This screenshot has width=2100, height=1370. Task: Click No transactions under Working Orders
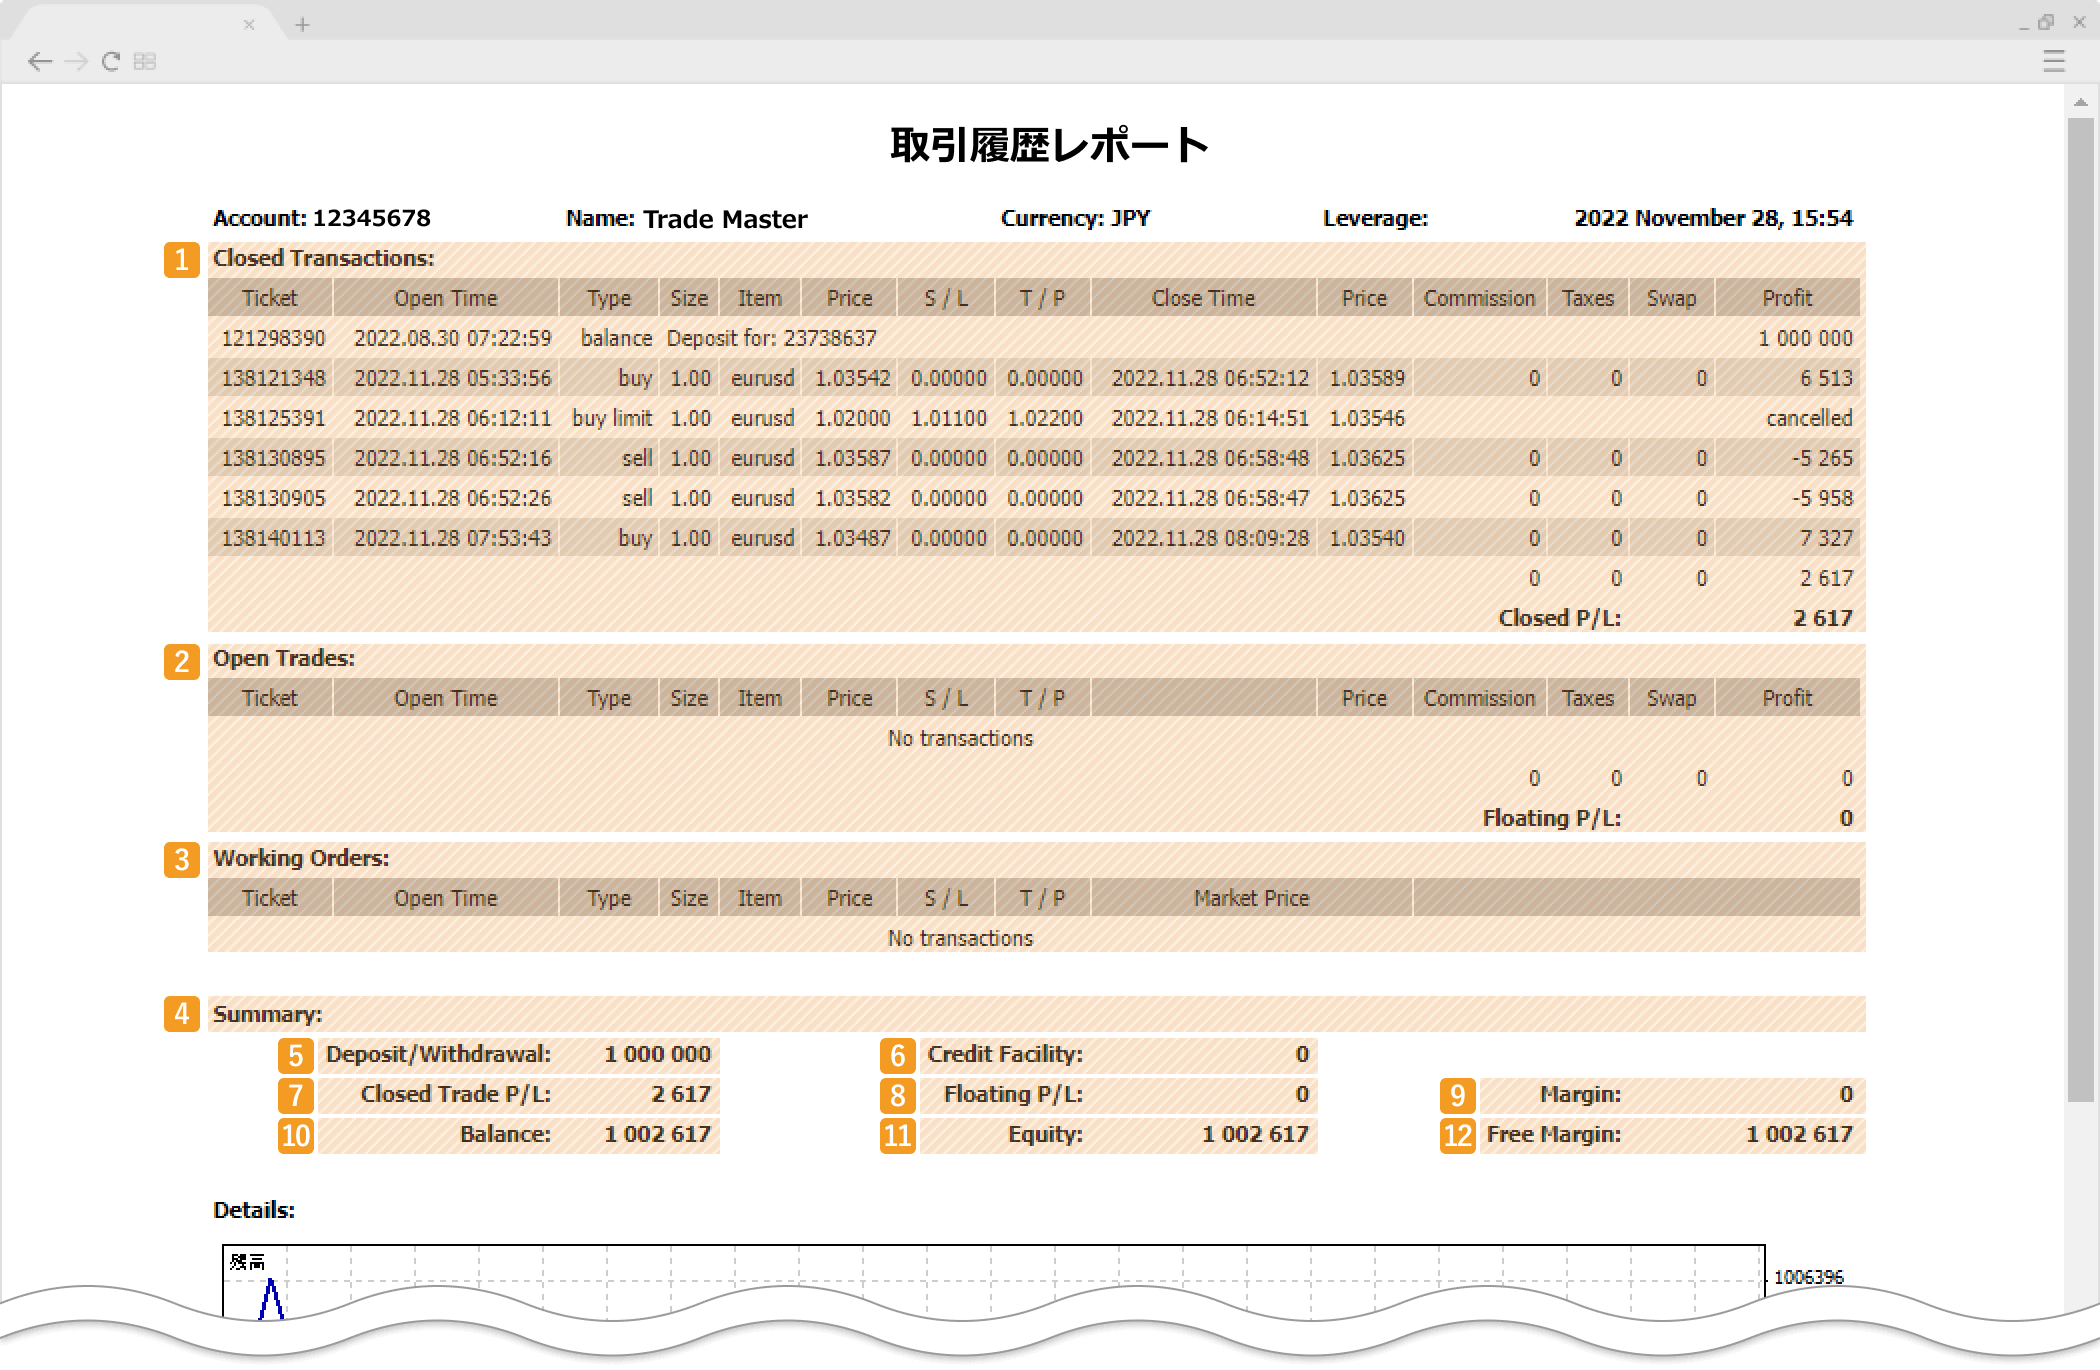tap(960, 938)
